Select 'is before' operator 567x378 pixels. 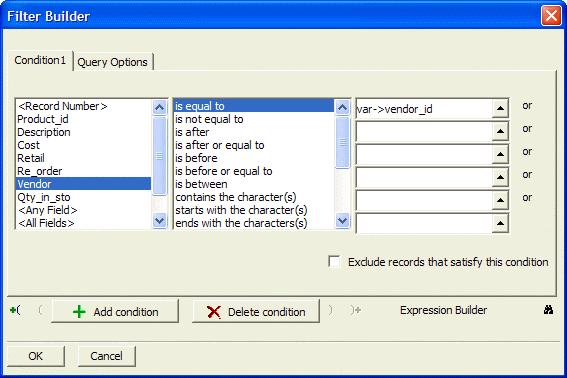pos(254,158)
